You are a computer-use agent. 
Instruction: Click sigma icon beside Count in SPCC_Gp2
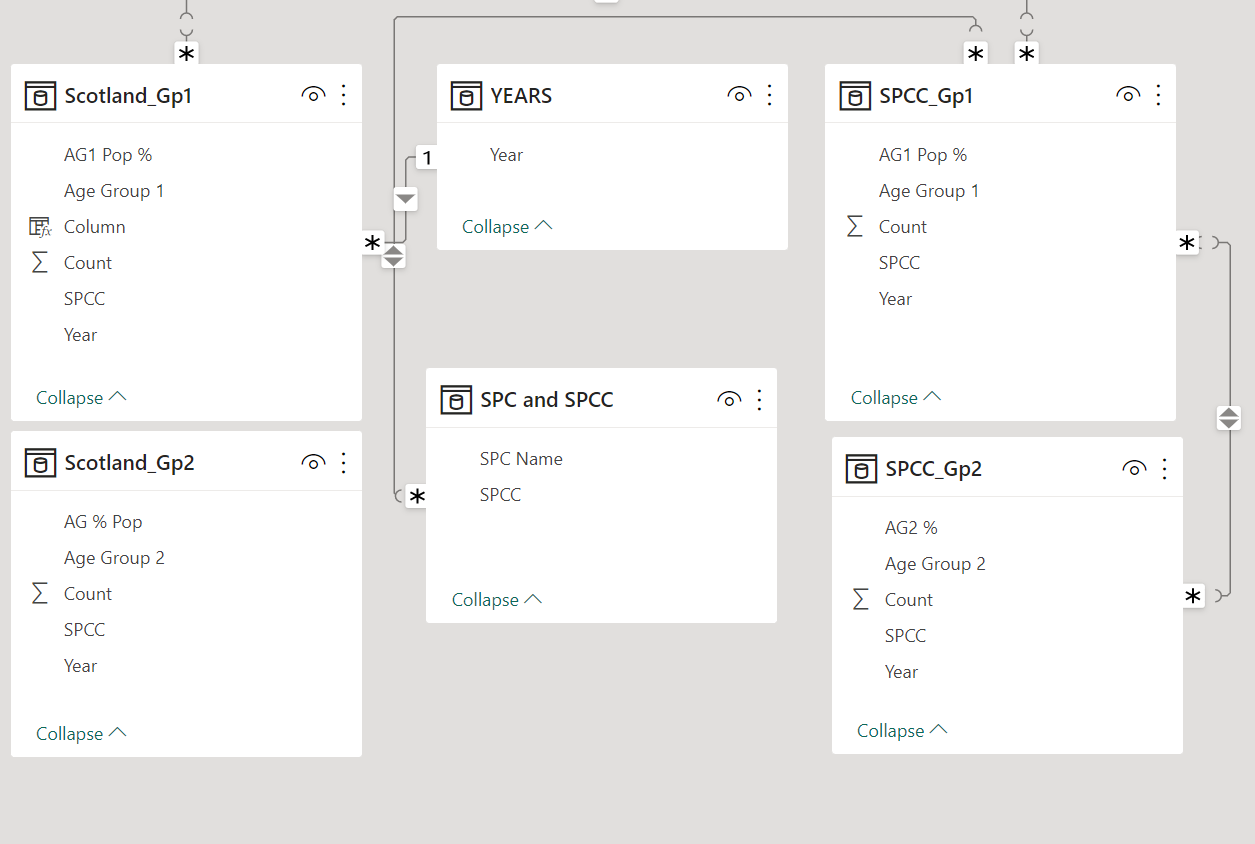tap(861, 600)
